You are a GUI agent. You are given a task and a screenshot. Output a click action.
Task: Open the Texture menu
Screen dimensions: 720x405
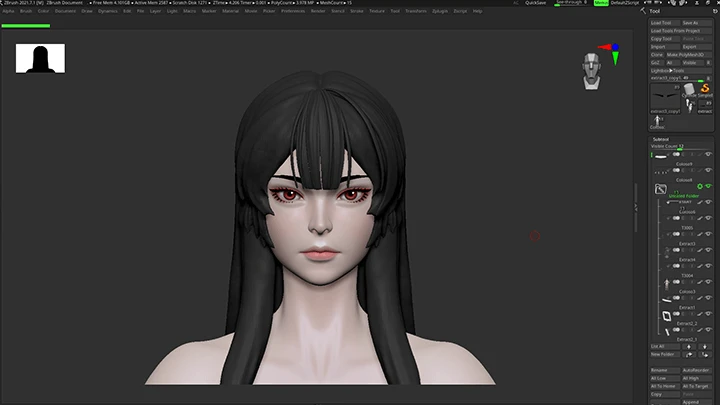377,11
